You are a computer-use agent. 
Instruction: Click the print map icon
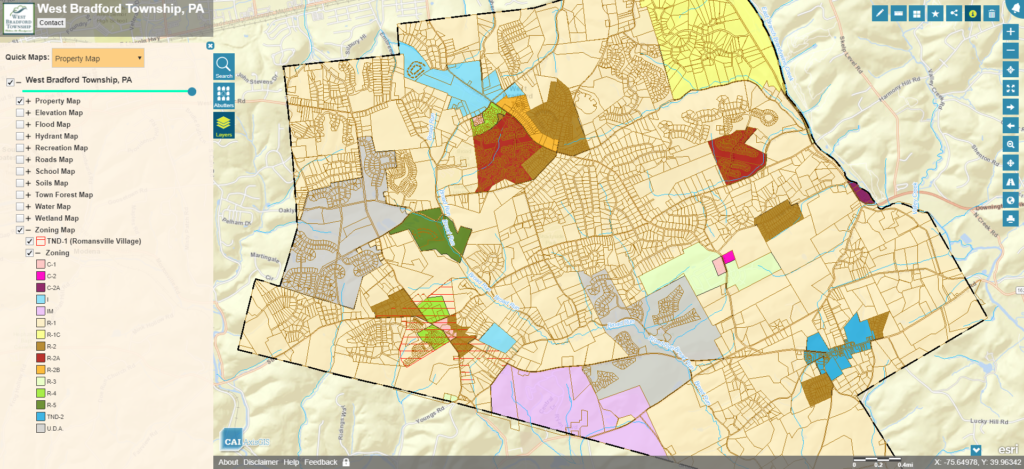1011,219
